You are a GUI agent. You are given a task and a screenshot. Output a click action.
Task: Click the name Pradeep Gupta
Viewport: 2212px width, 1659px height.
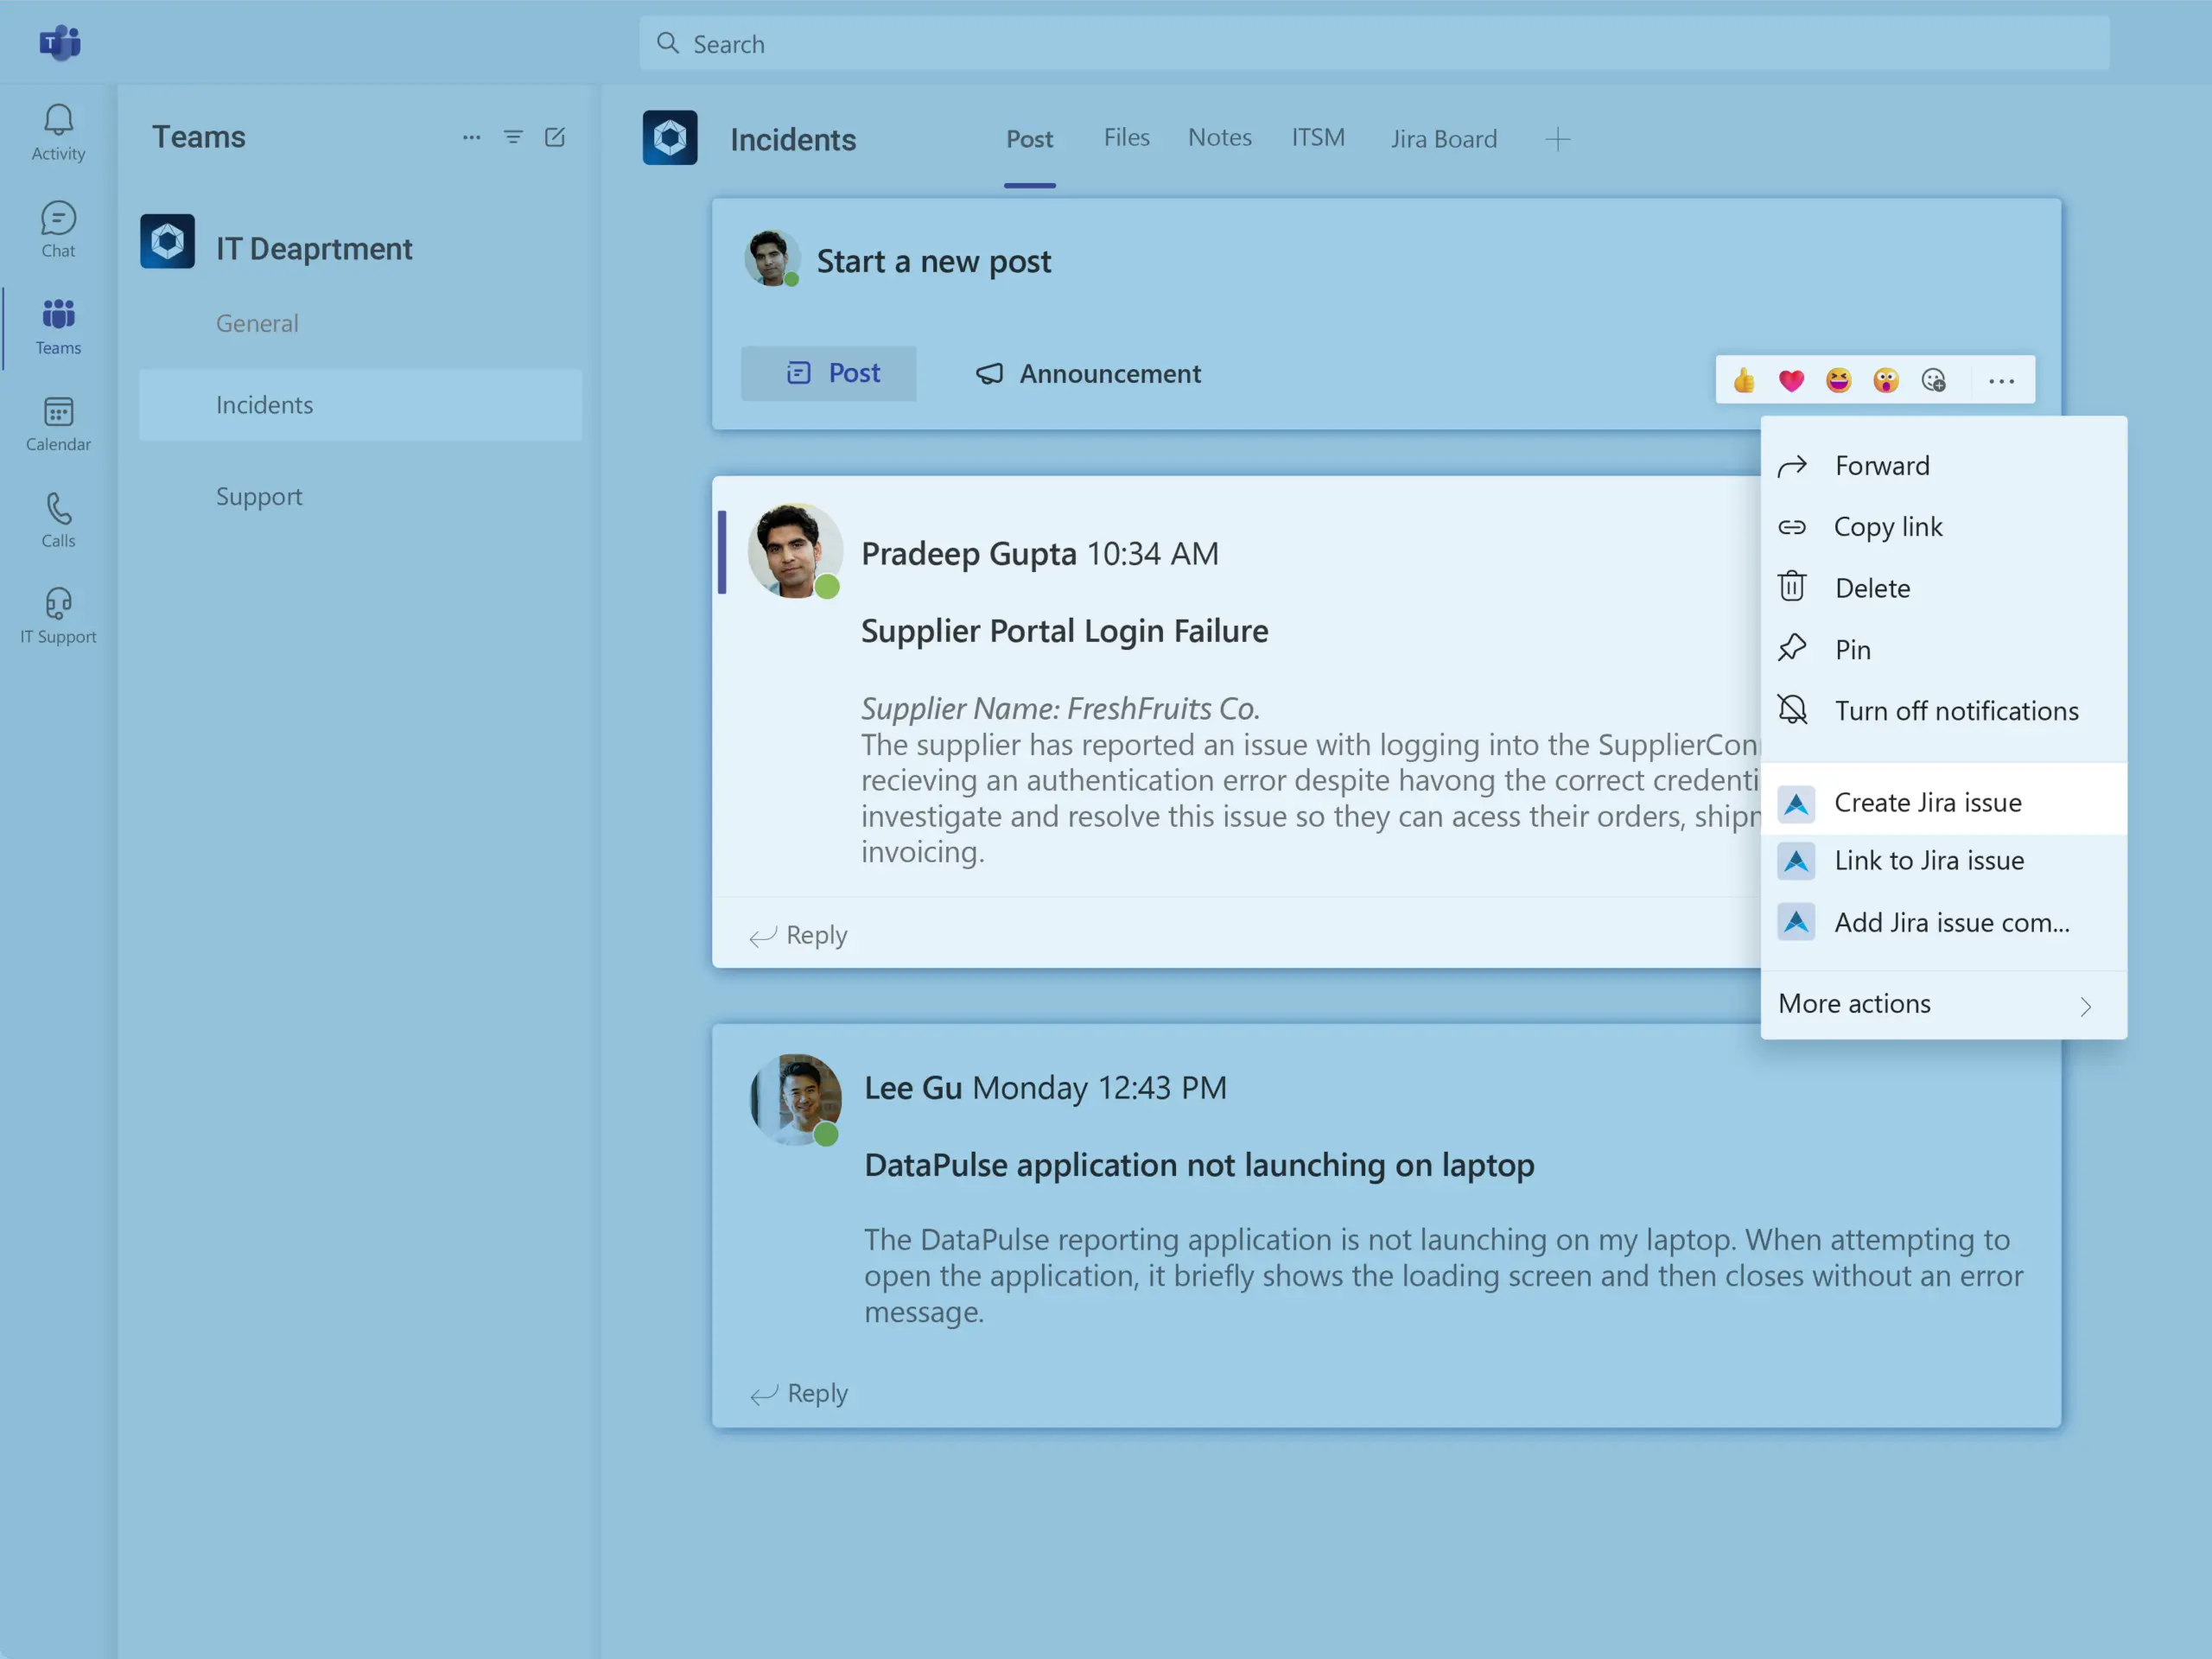click(968, 553)
